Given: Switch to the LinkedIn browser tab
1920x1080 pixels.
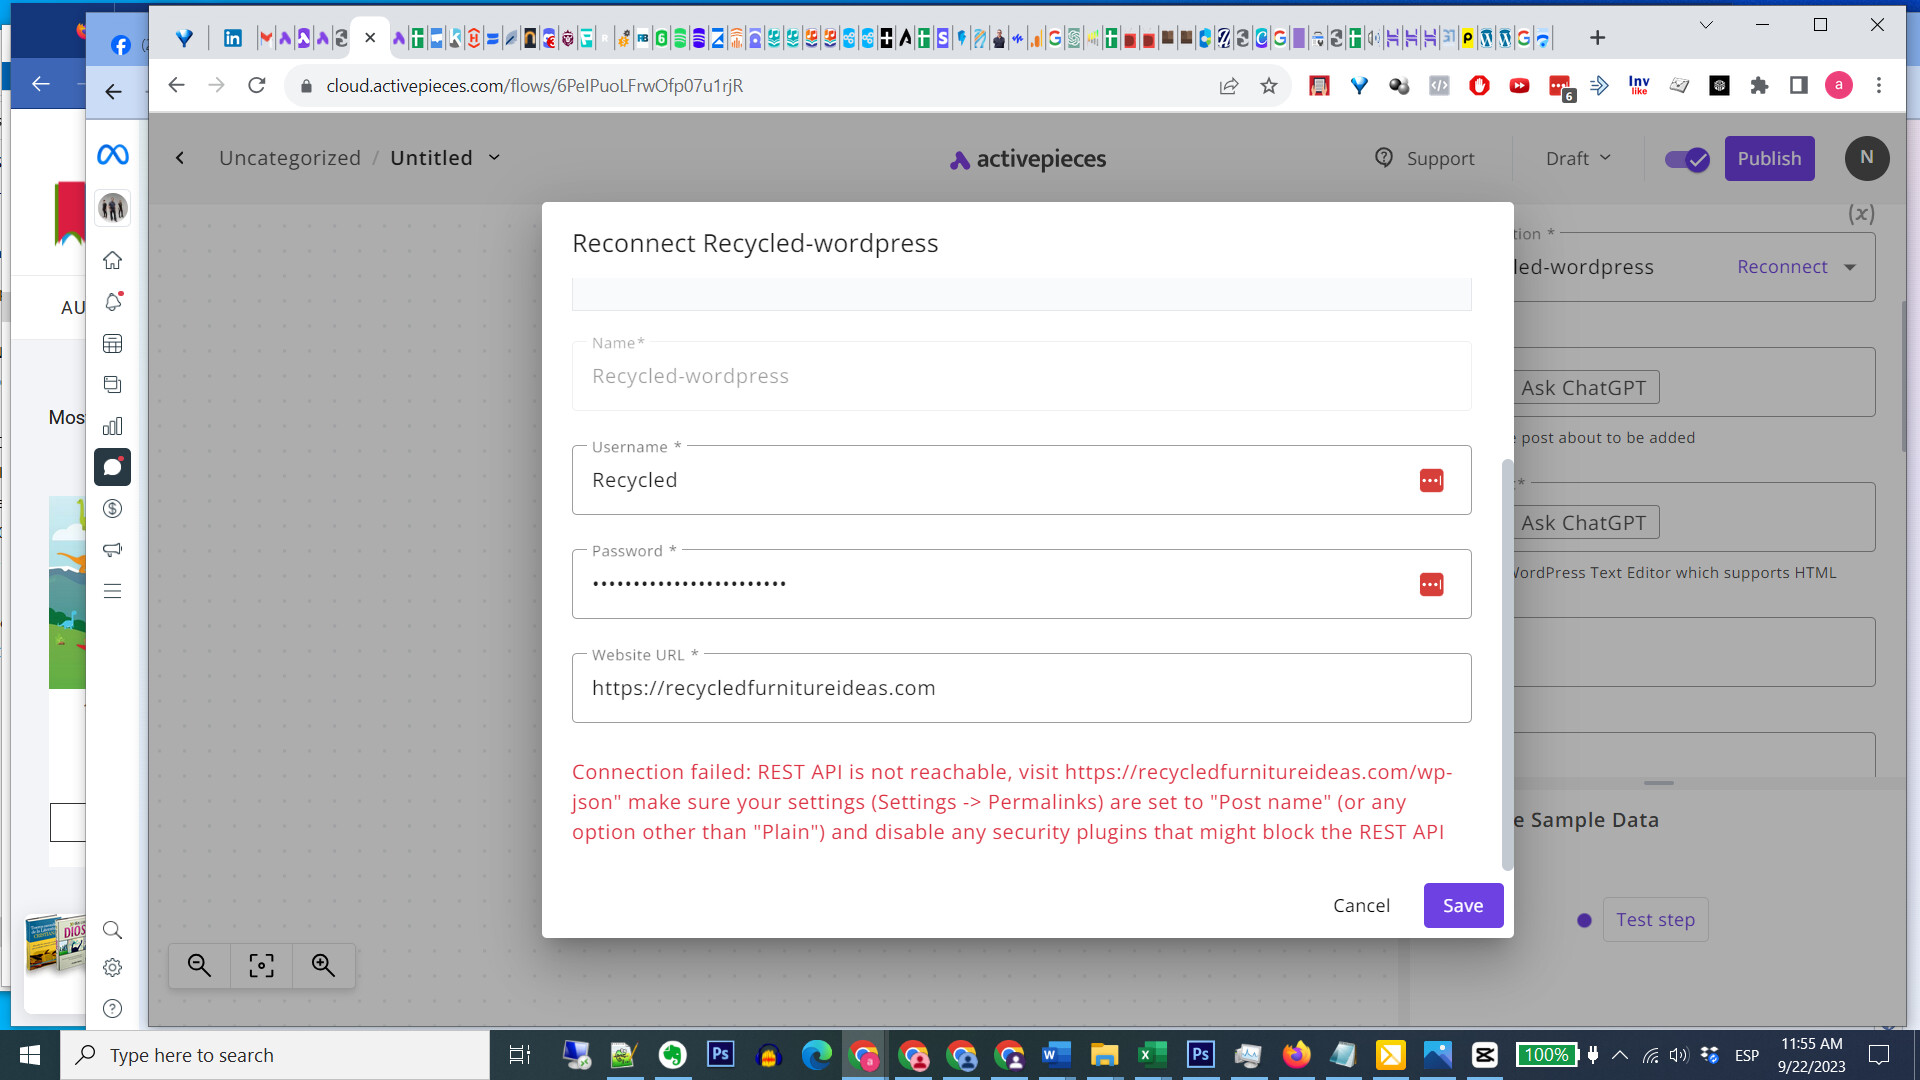Looking at the screenshot, I should point(233,38).
